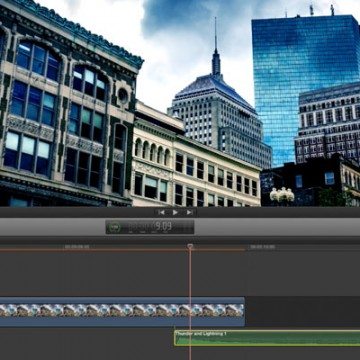Image resolution: width=360 pixels, height=360 pixels.
Task: Click the dark gap after the video clip
Action: coord(303,312)
